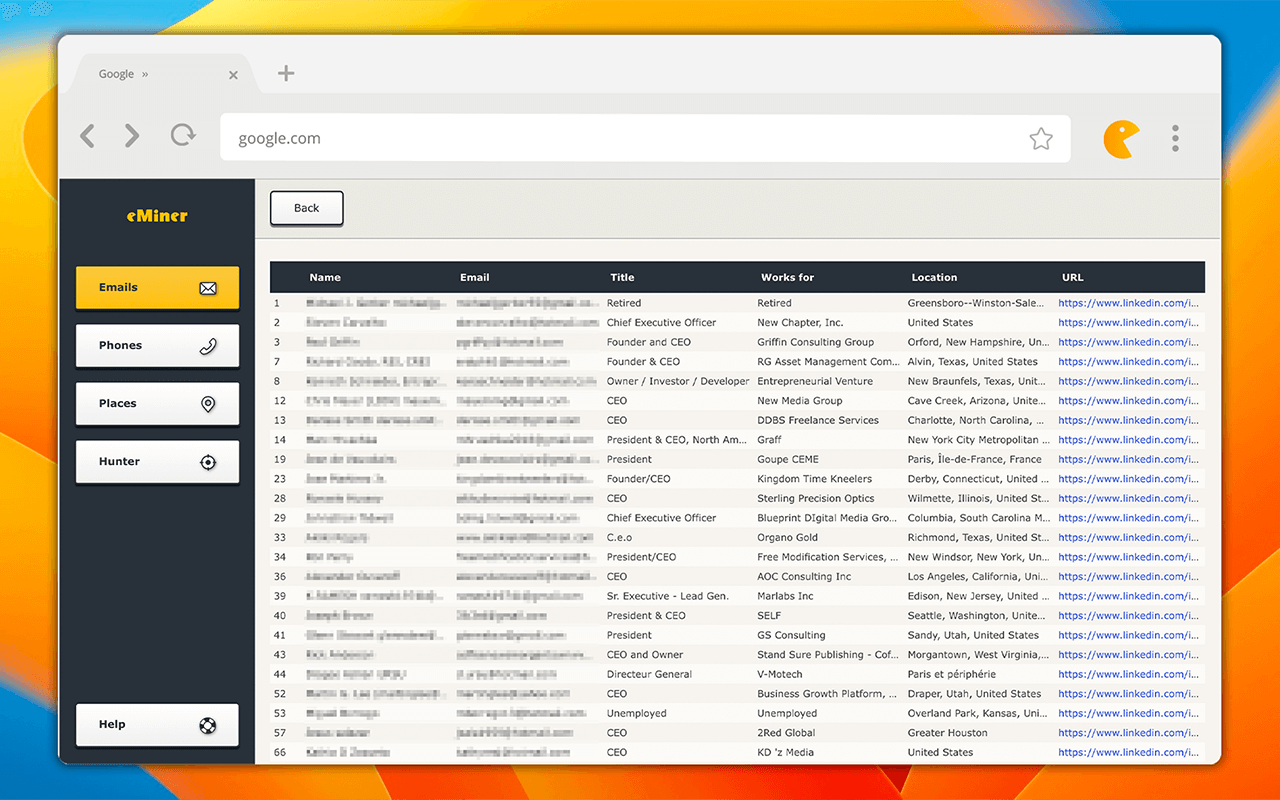
Task: Click the 'RG Asset Management' company cell
Action: pyautogui.click(x=828, y=362)
